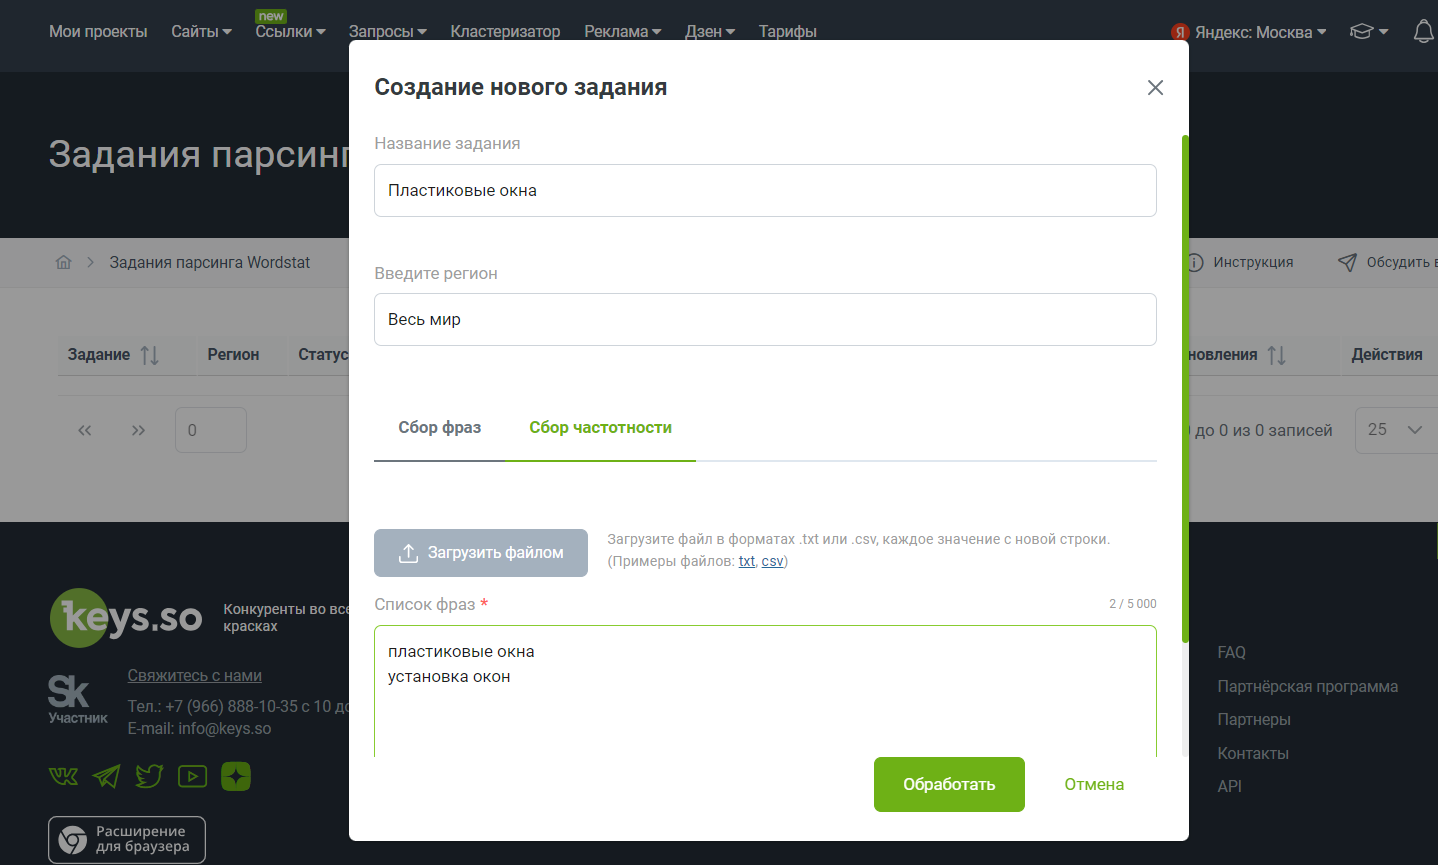The width and height of the screenshot is (1438, 865).
Task: Open the paper plane Обсудить icon
Action: 1347,262
